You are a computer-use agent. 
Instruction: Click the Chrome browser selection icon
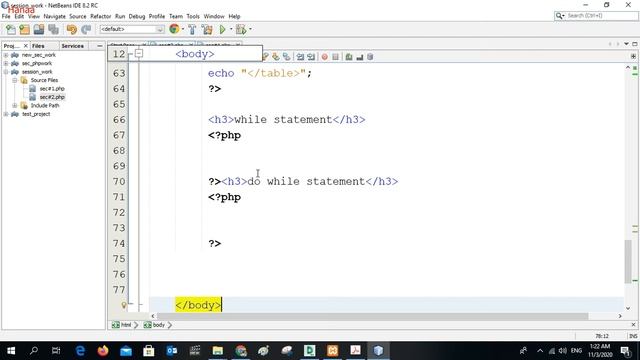tap(174, 29)
